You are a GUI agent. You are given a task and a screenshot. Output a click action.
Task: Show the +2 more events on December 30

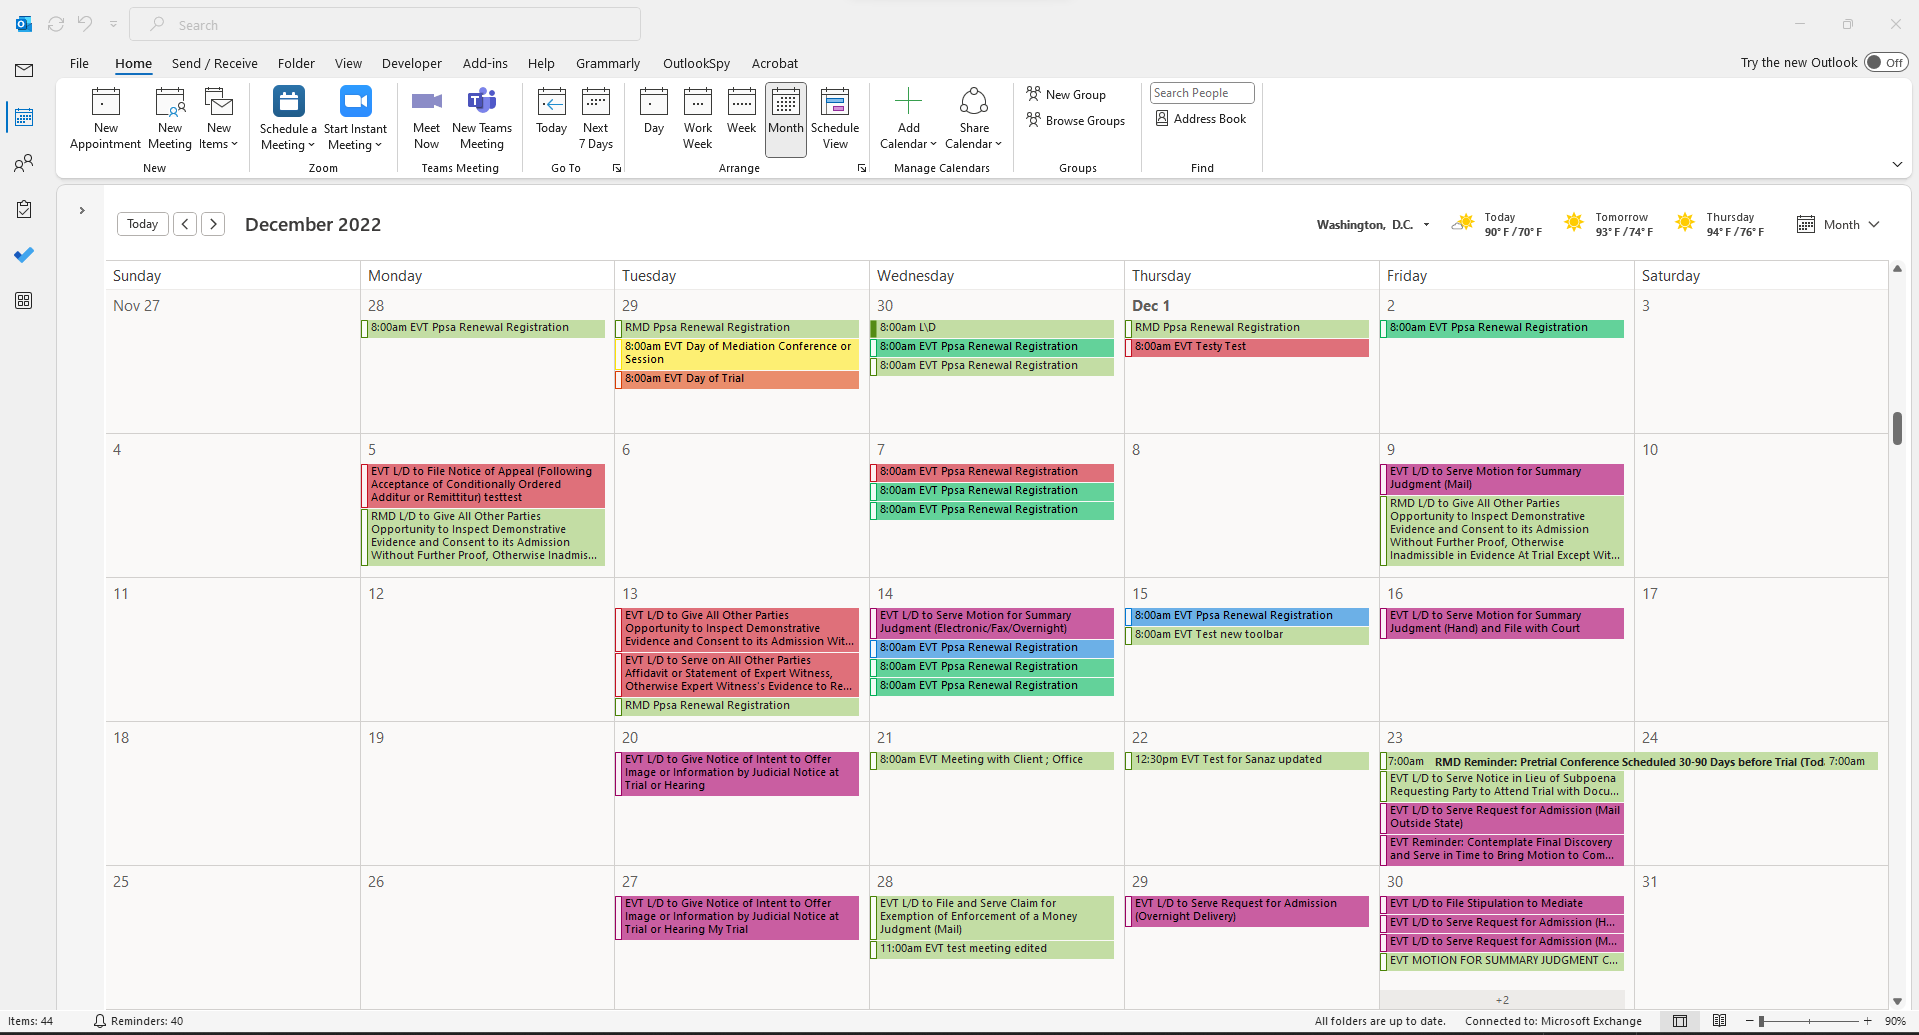coord(1502,1000)
